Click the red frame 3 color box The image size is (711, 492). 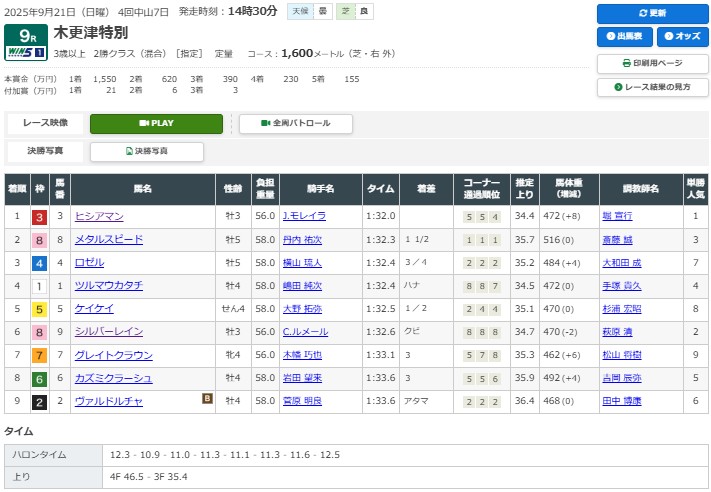pos(39,217)
